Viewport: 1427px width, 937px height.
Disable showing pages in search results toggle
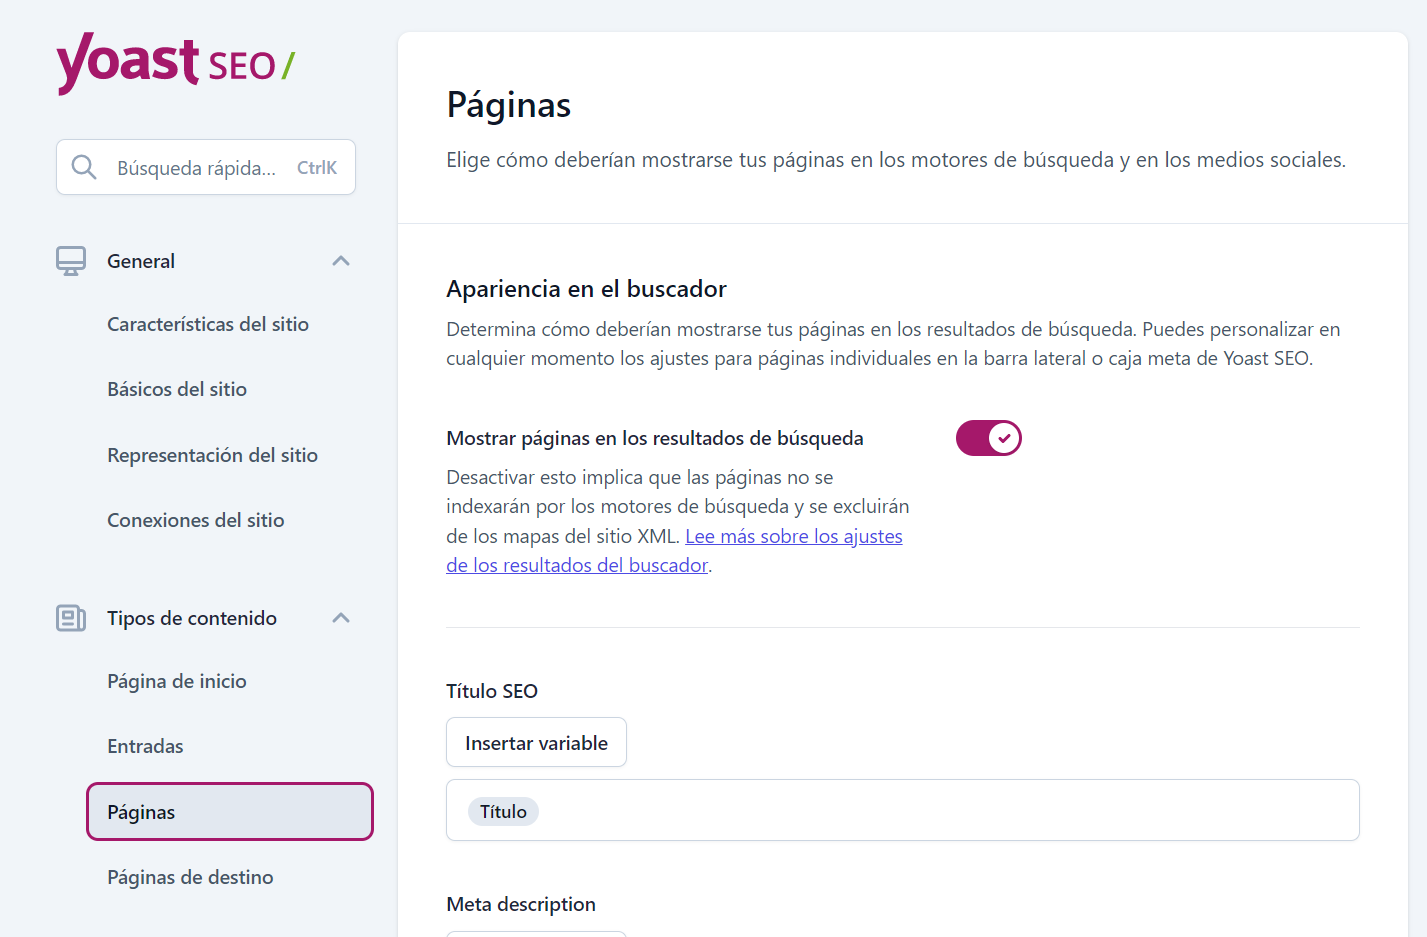(x=988, y=438)
